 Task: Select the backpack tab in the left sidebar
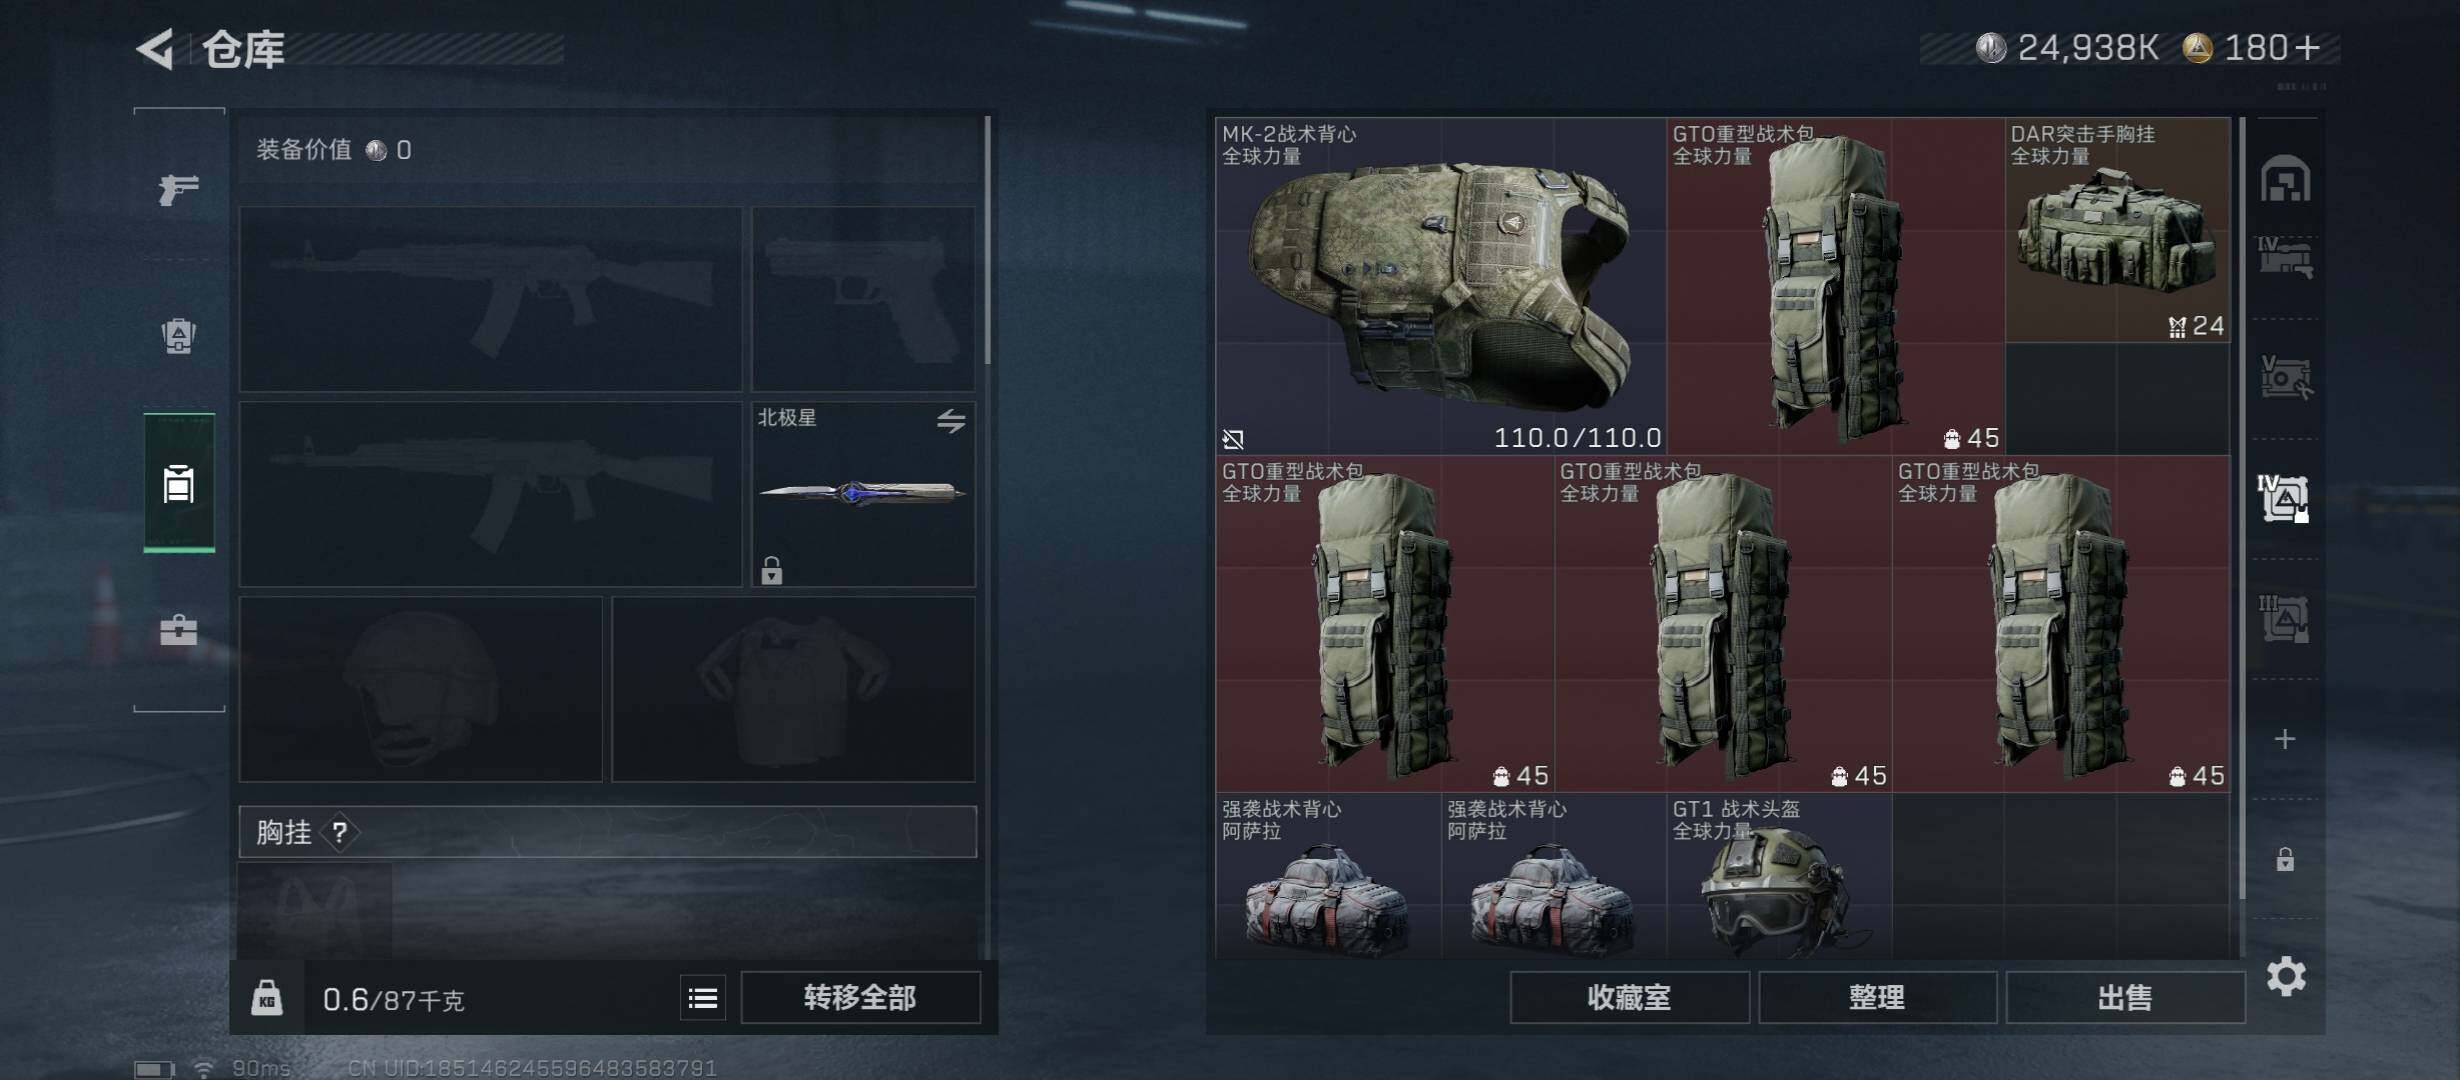[179, 335]
